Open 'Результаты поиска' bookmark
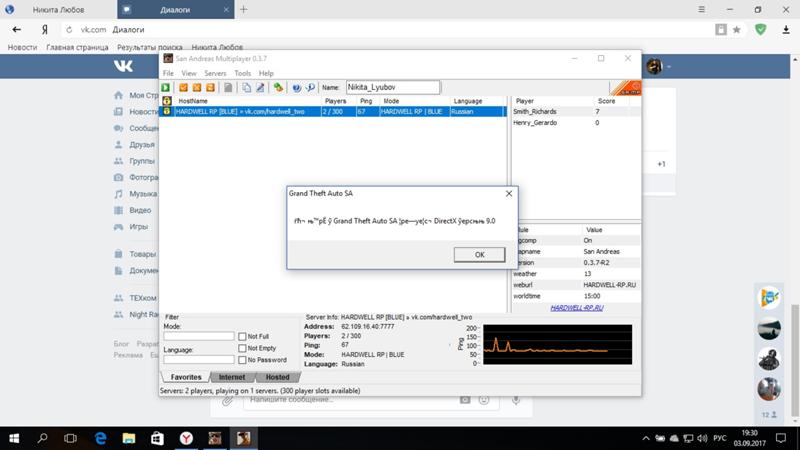 coord(149,47)
